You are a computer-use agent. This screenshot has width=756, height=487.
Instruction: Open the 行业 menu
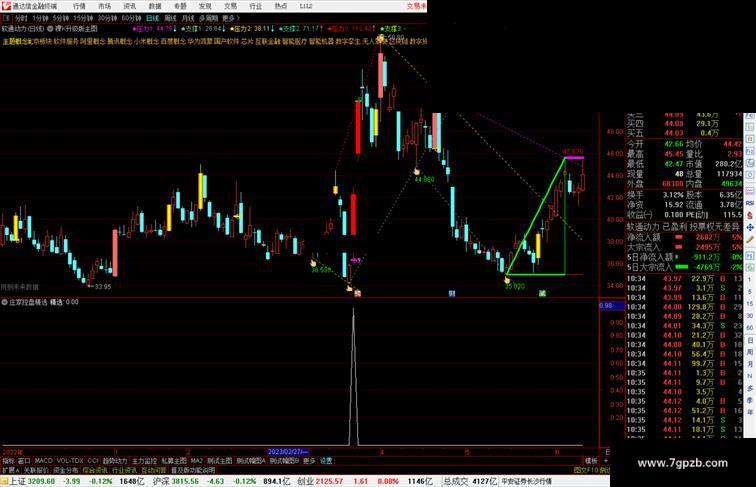click(256, 6)
